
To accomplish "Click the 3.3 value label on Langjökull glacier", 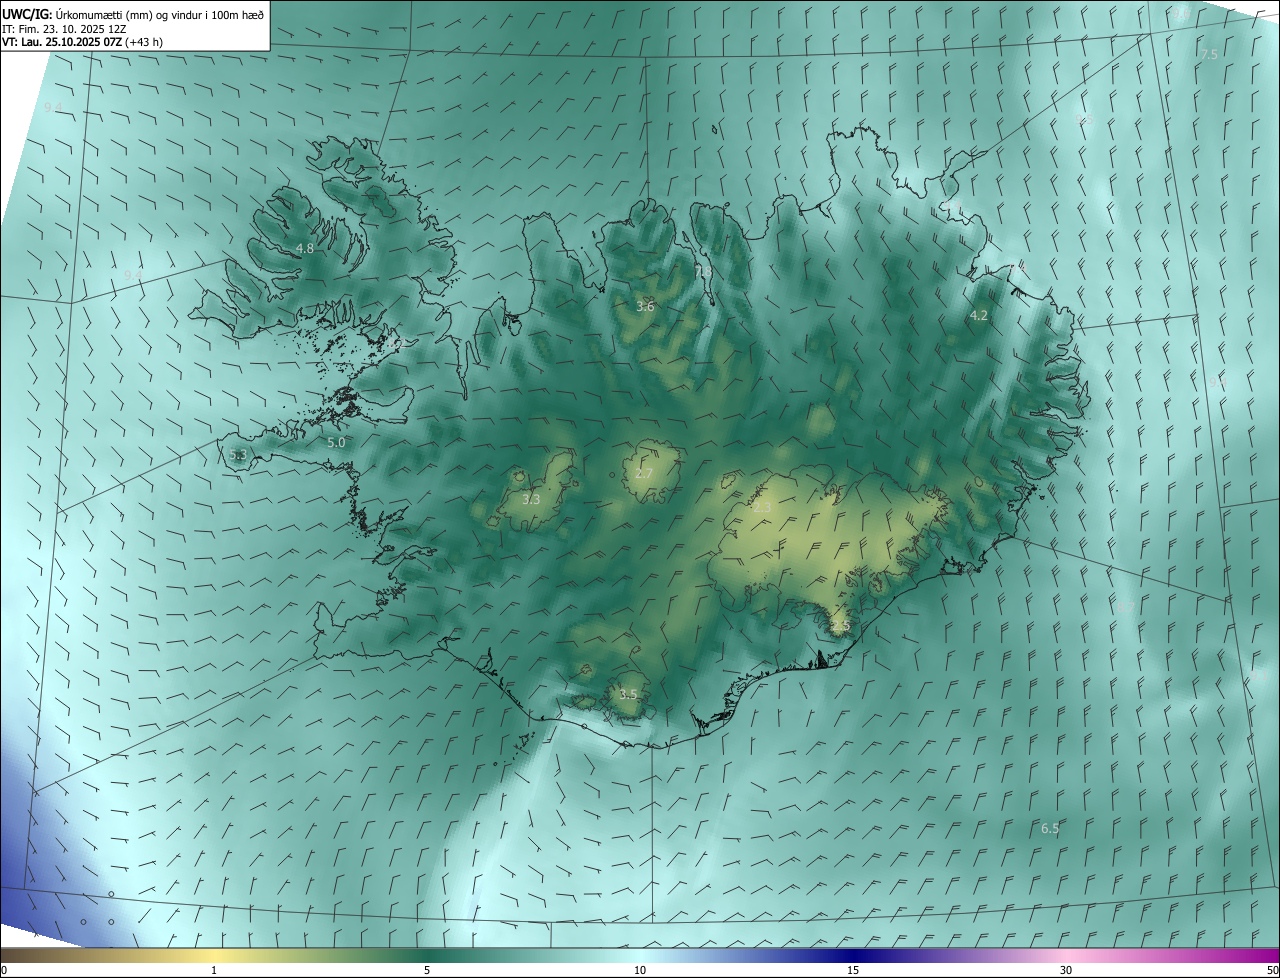I will pyautogui.click(x=531, y=499).
